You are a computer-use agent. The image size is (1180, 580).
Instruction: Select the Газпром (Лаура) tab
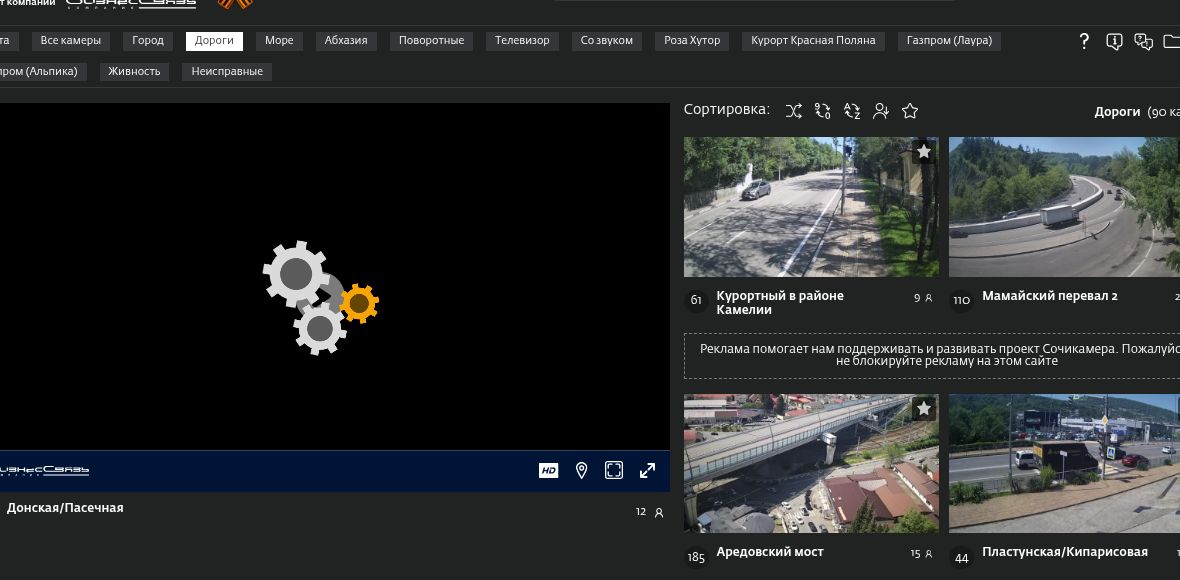coord(950,41)
